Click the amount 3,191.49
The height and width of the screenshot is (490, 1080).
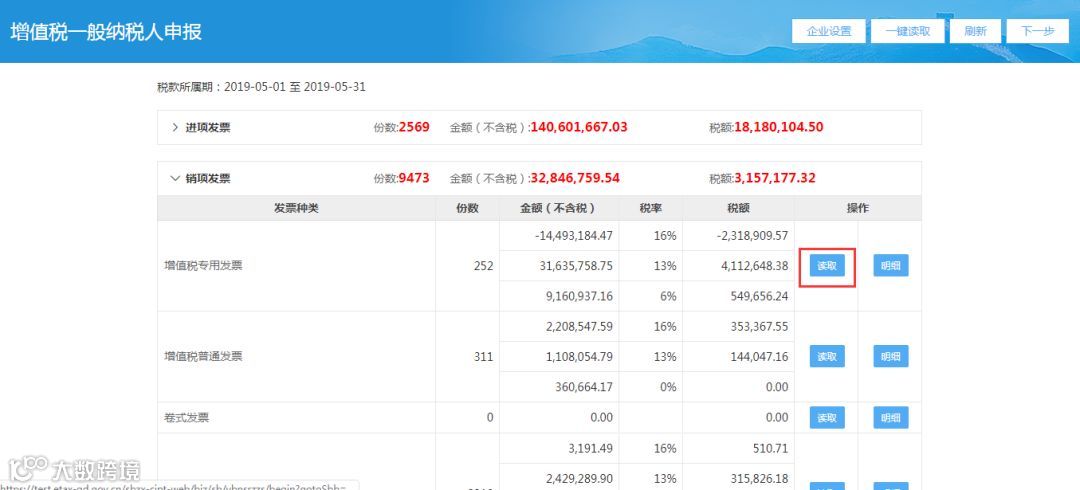pyautogui.click(x=590, y=448)
